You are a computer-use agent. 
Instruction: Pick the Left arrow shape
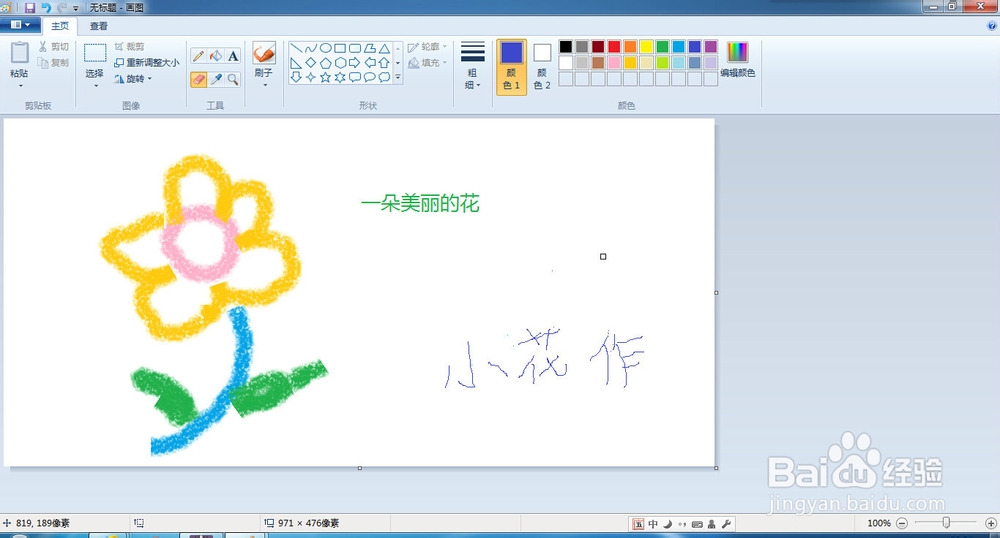[369, 63]
